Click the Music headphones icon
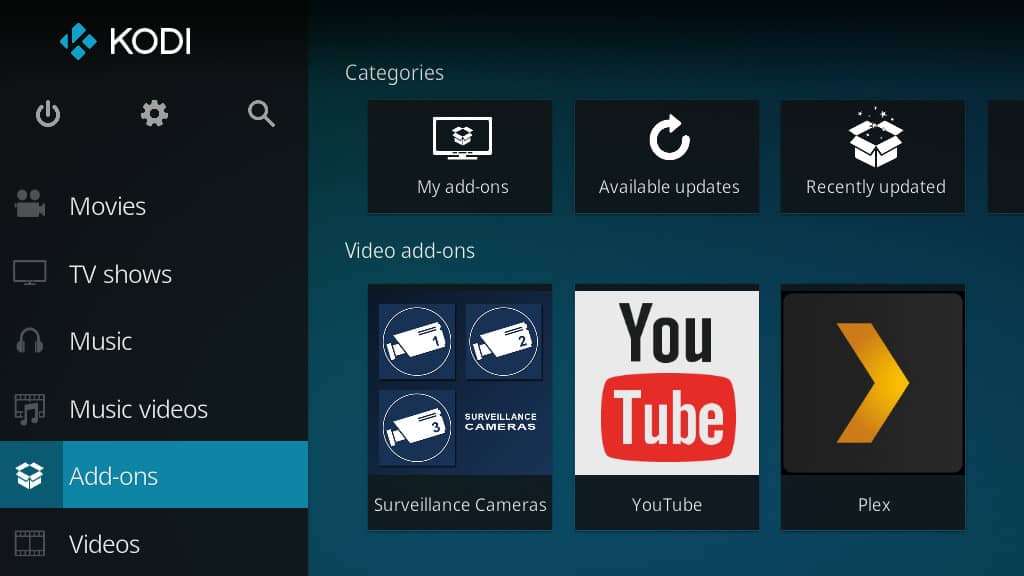1024x576 pixels. tap(29, 341)
